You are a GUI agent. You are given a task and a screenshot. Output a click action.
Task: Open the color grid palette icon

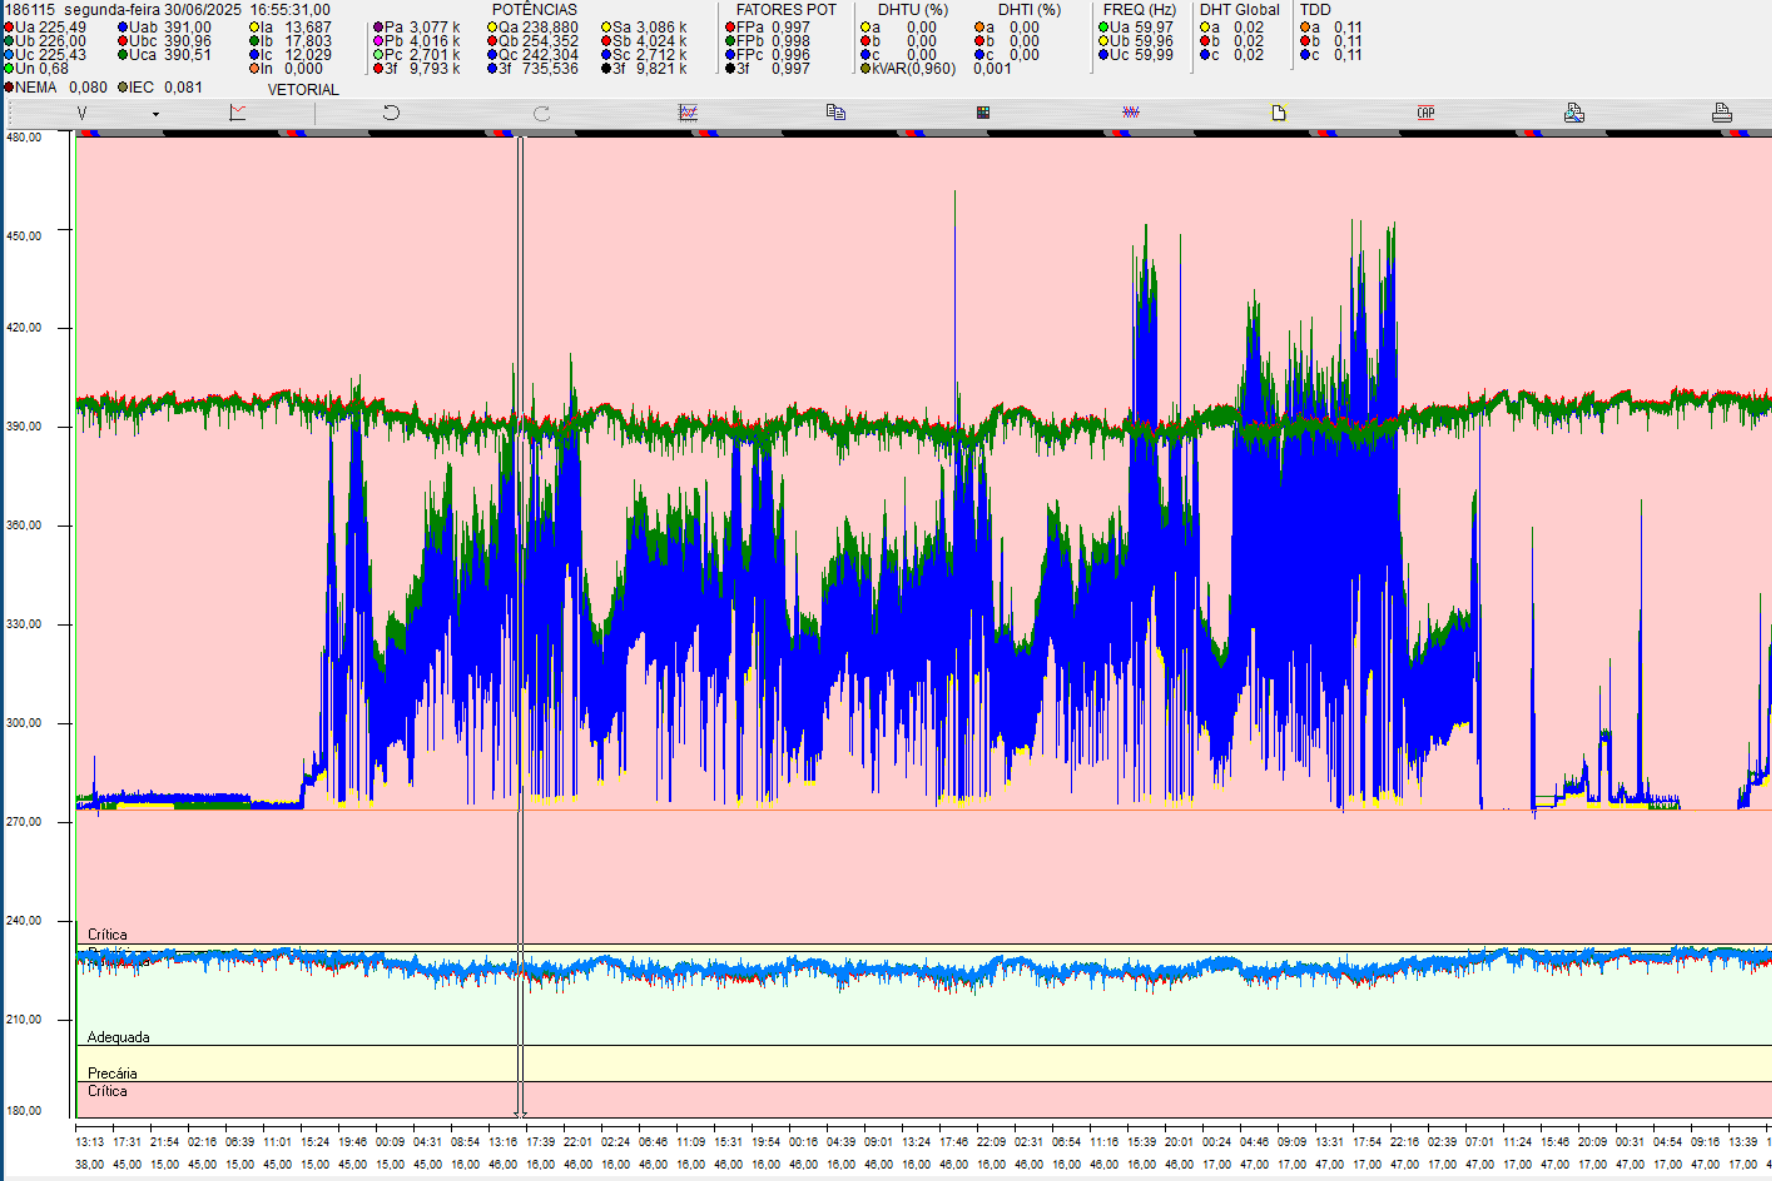[x=983, y=113]
